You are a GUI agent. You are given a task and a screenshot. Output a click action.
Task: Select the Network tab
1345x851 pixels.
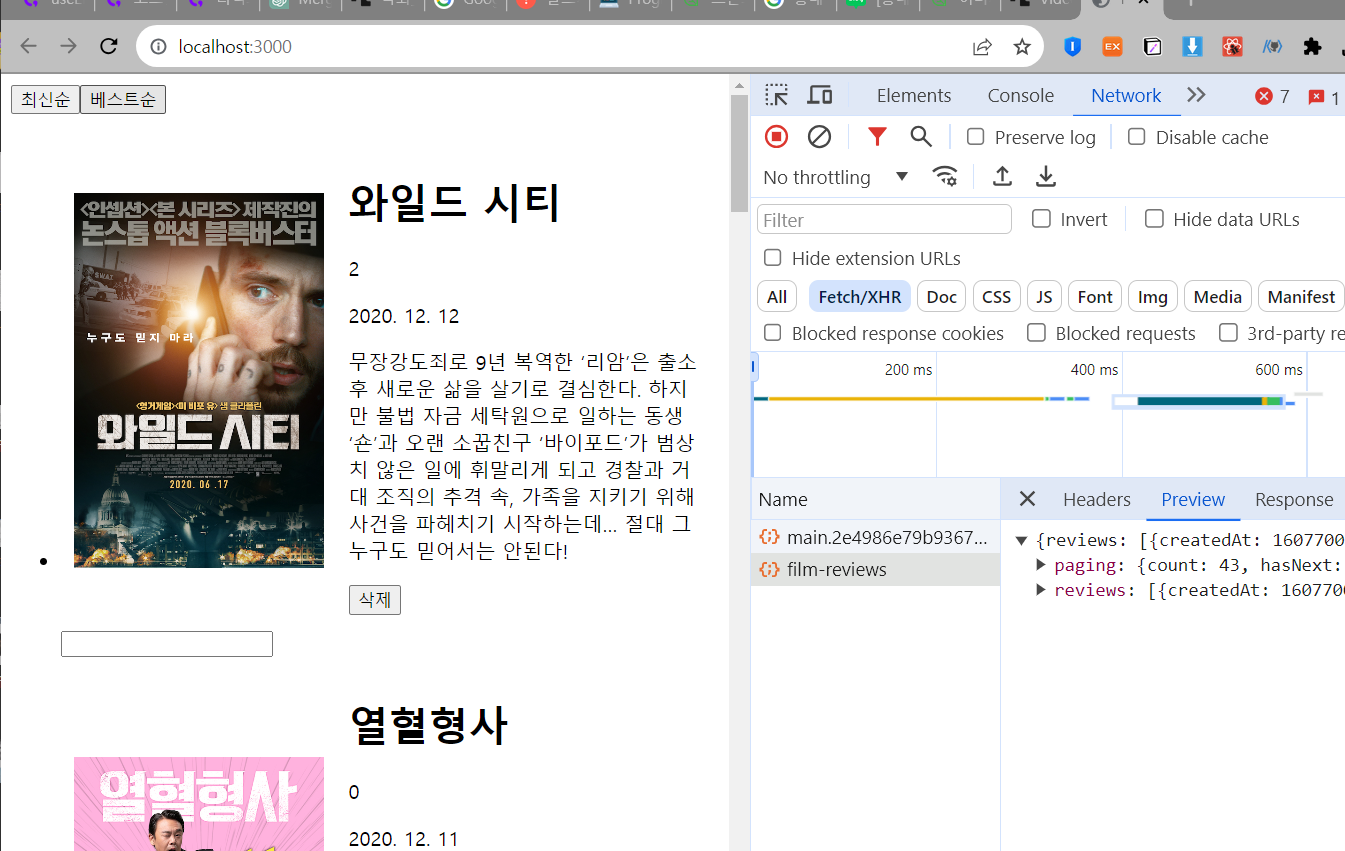pos(1126,96)
